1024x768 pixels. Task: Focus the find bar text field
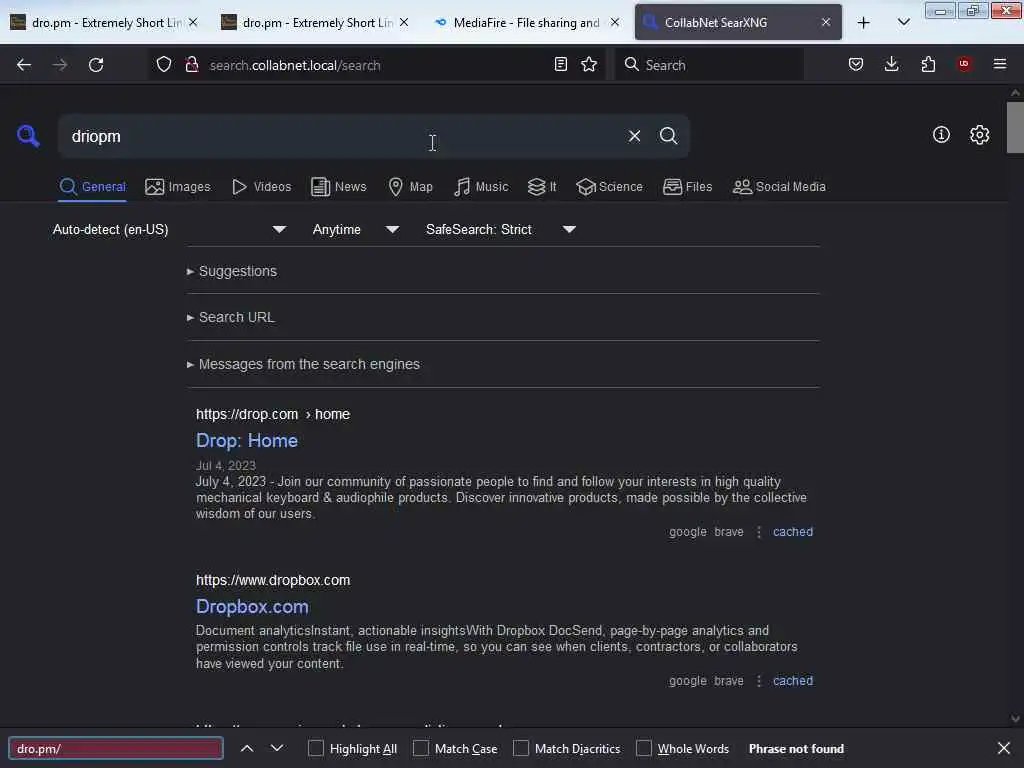pyautogui.click(x=116, y=748)
